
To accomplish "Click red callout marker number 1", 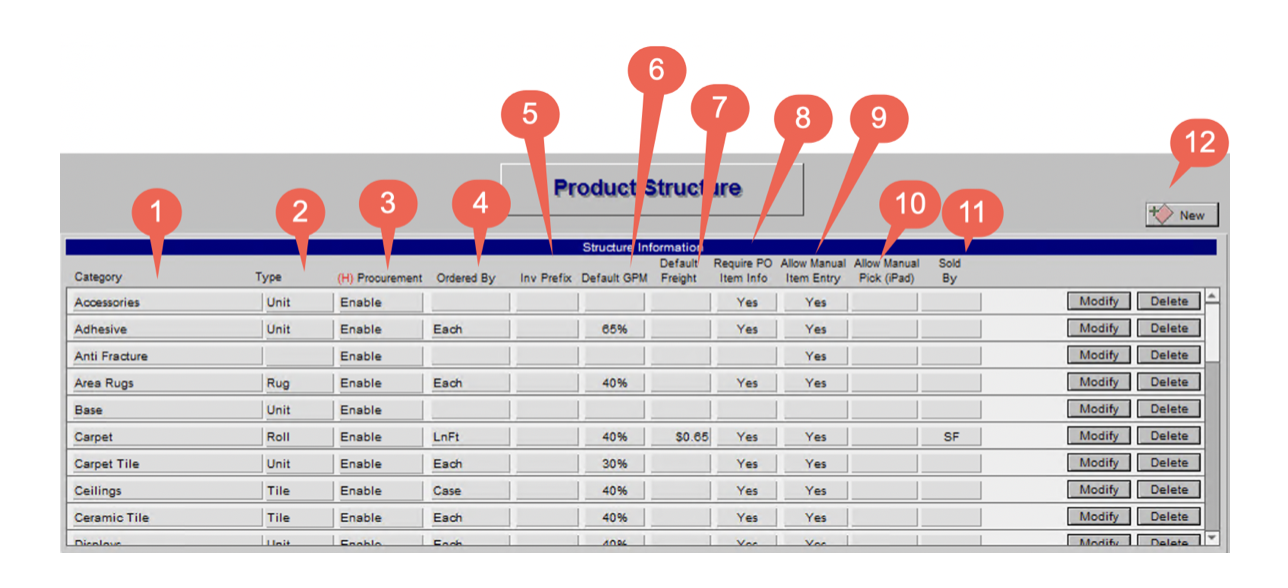I will click(153, 211).
